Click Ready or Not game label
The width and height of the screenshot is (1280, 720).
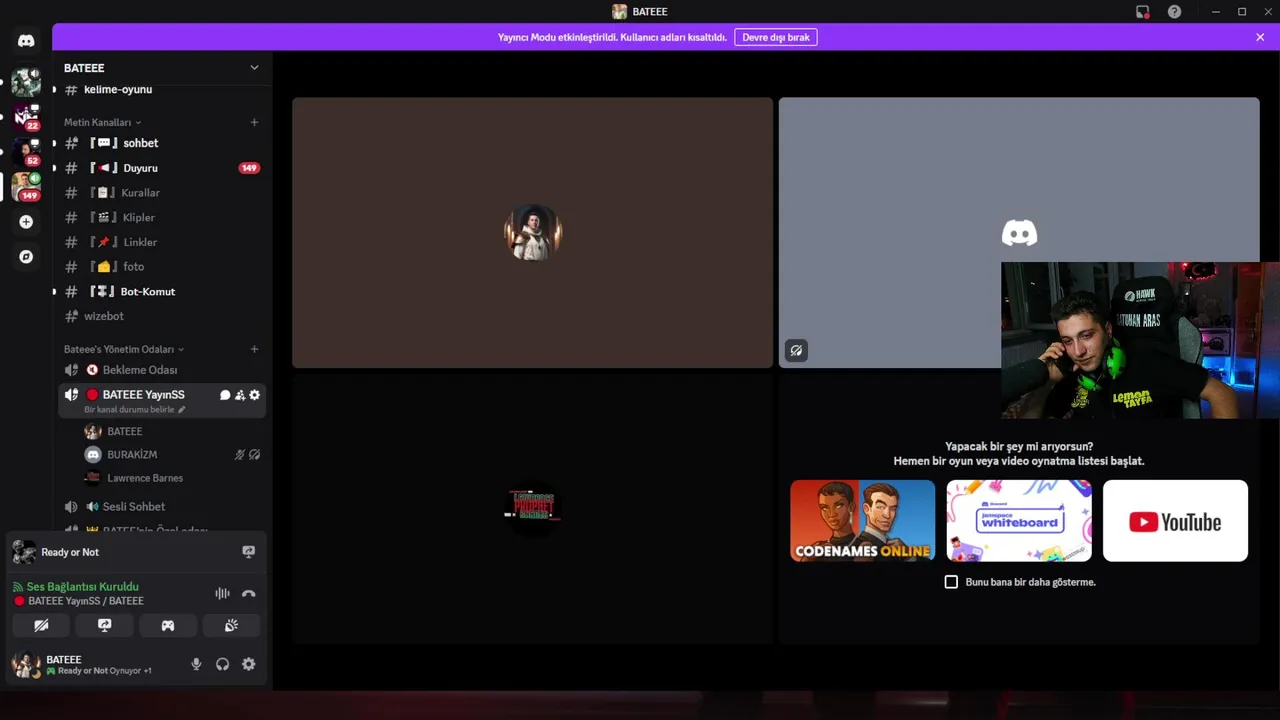(70, 552)
